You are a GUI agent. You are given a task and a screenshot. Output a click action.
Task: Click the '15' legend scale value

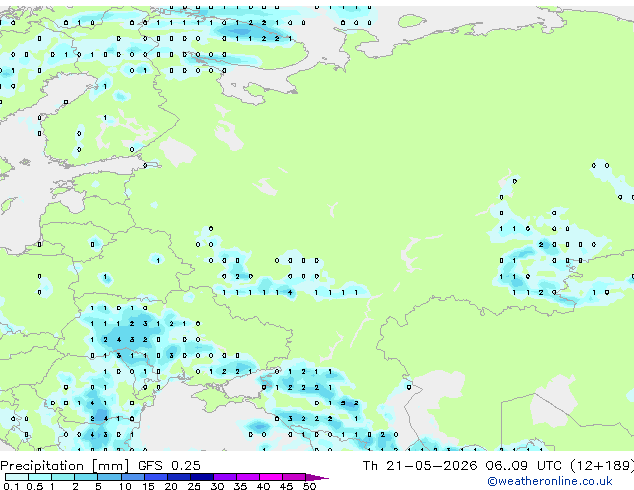[148, 486]
